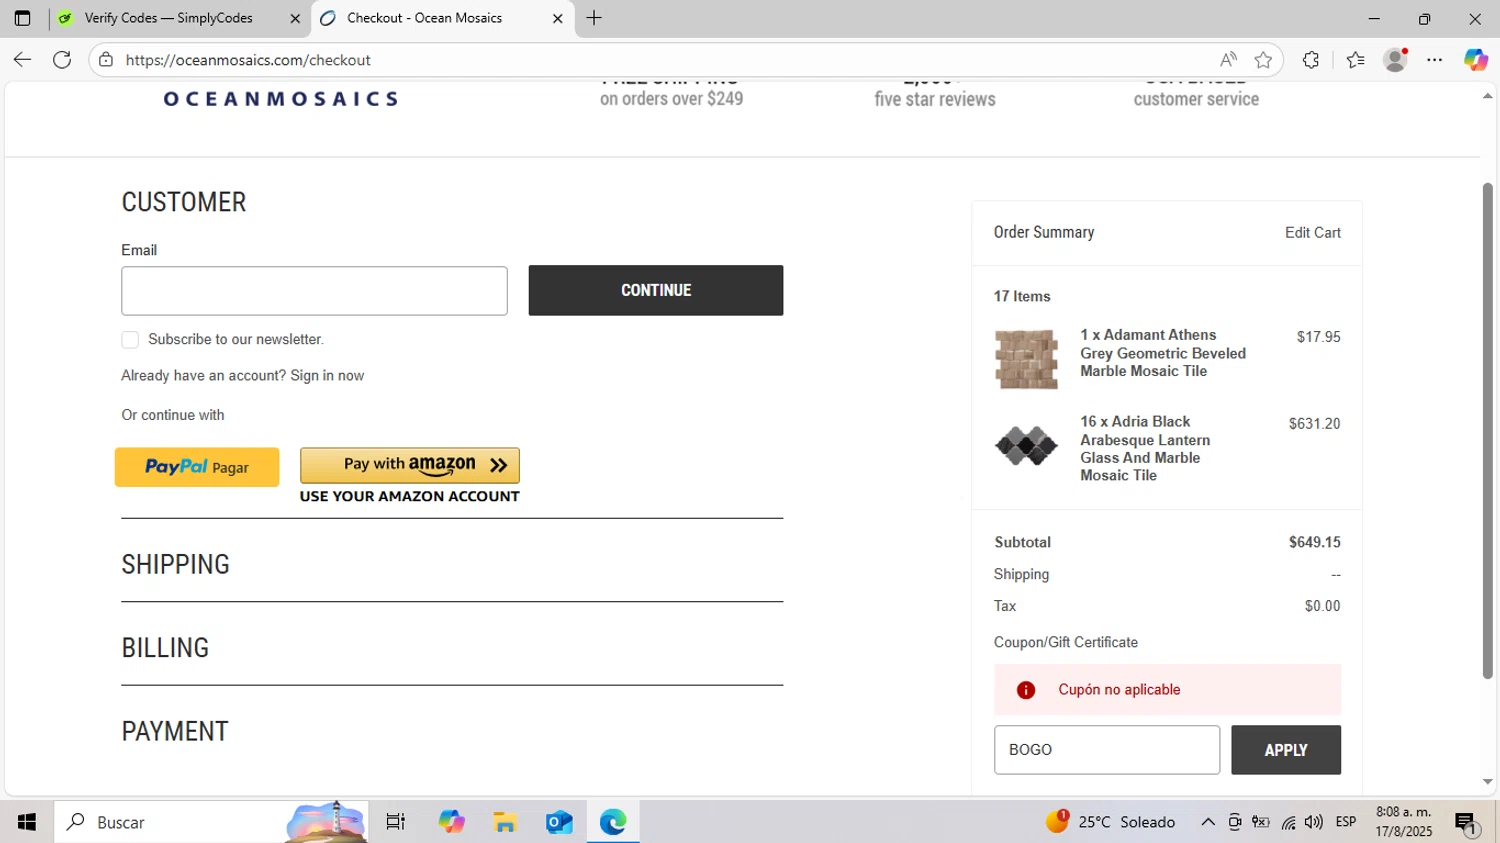The width and height of the screenshot is (1500, 843).
Task: Select the Checkout - Ocean Mosaics tab
Action: click(425, 18)
